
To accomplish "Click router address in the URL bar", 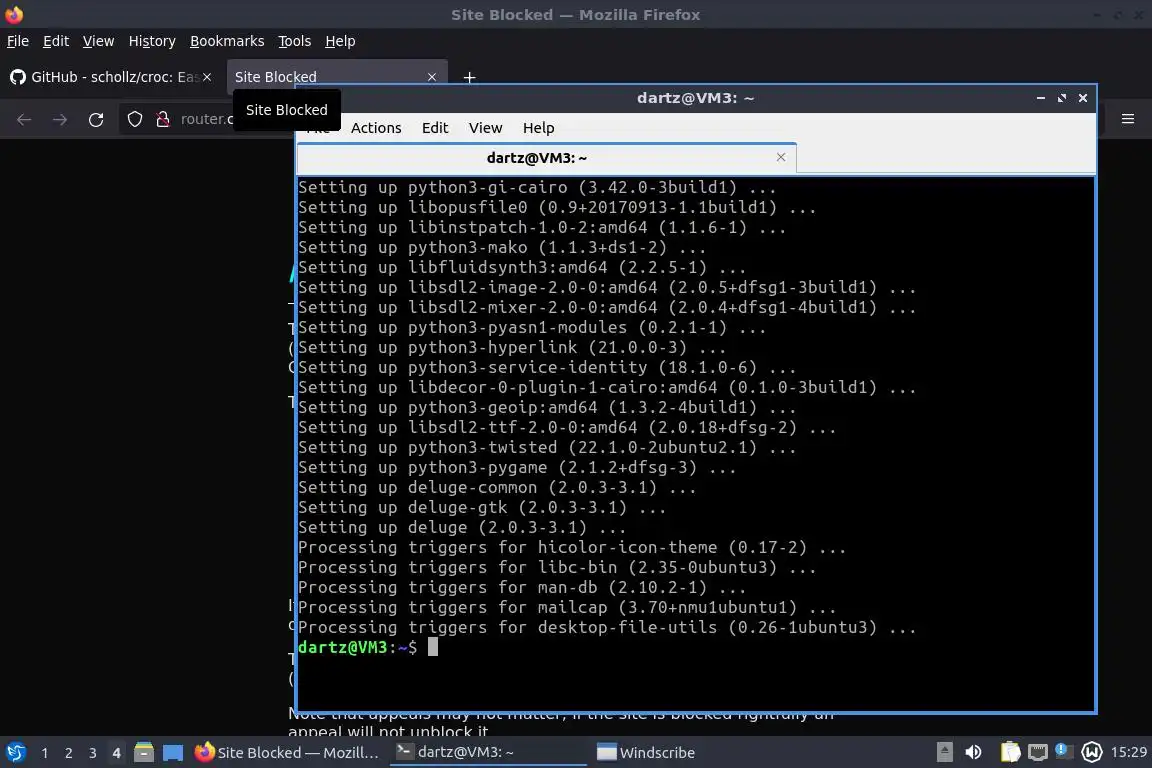I will [x=206, y=119].
